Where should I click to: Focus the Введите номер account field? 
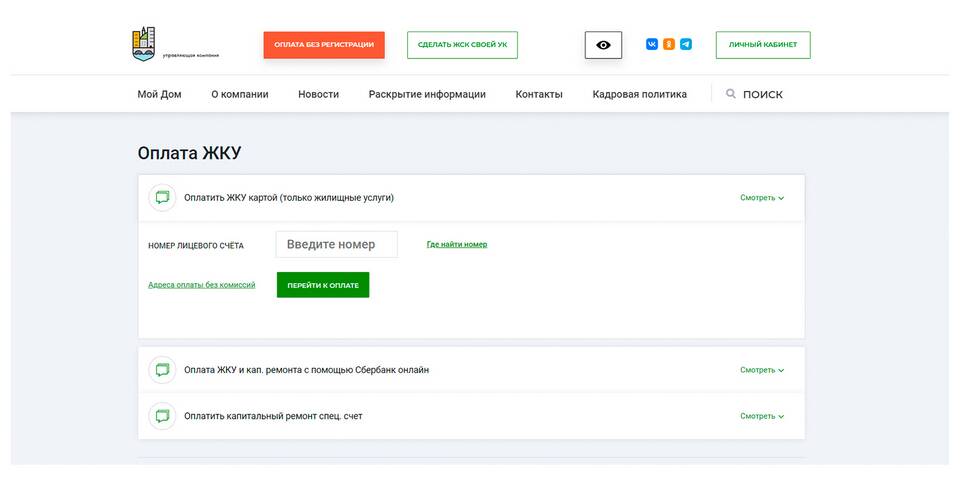pyautogui.click(x=336, y=244)
